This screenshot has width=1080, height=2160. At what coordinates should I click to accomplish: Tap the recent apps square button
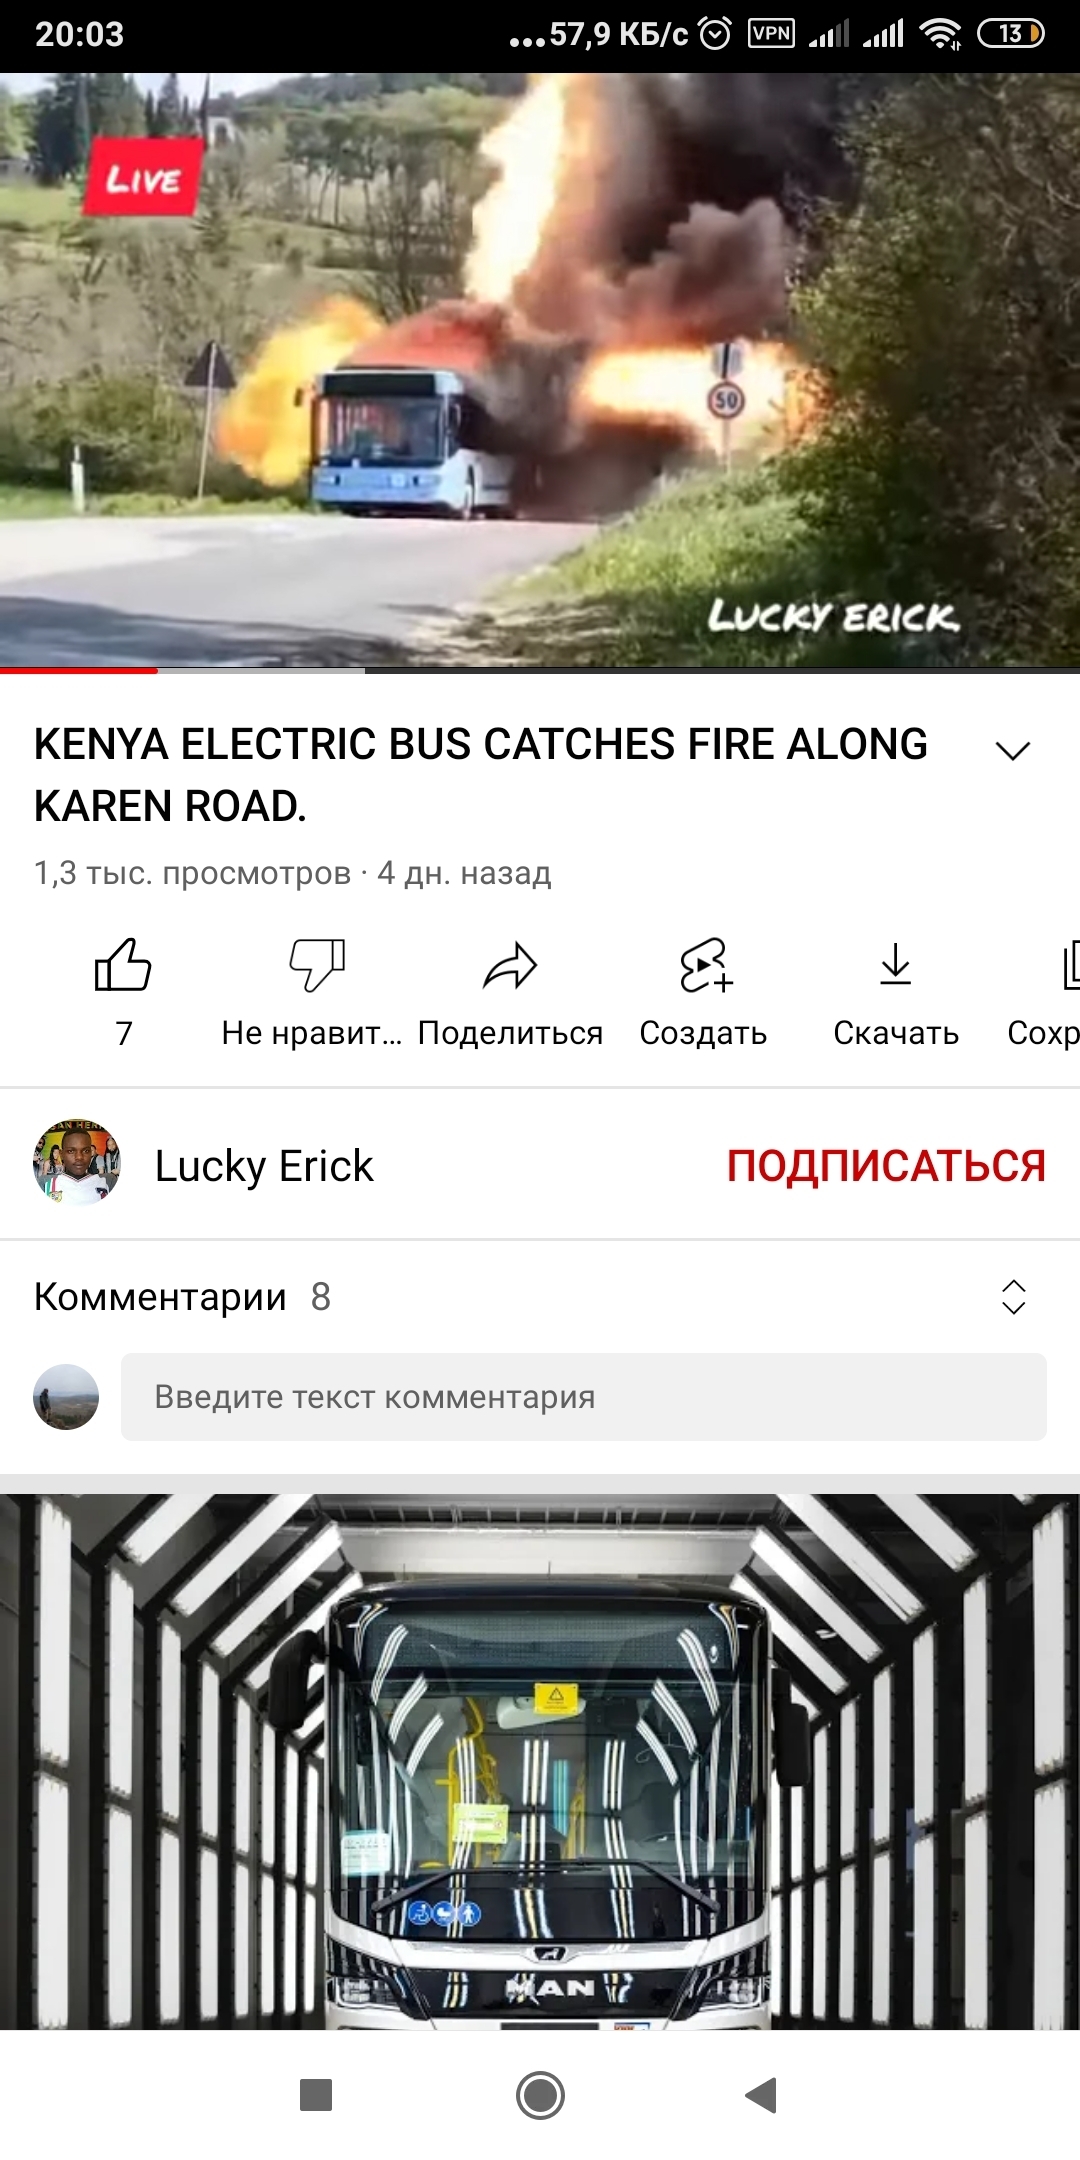316,2094
